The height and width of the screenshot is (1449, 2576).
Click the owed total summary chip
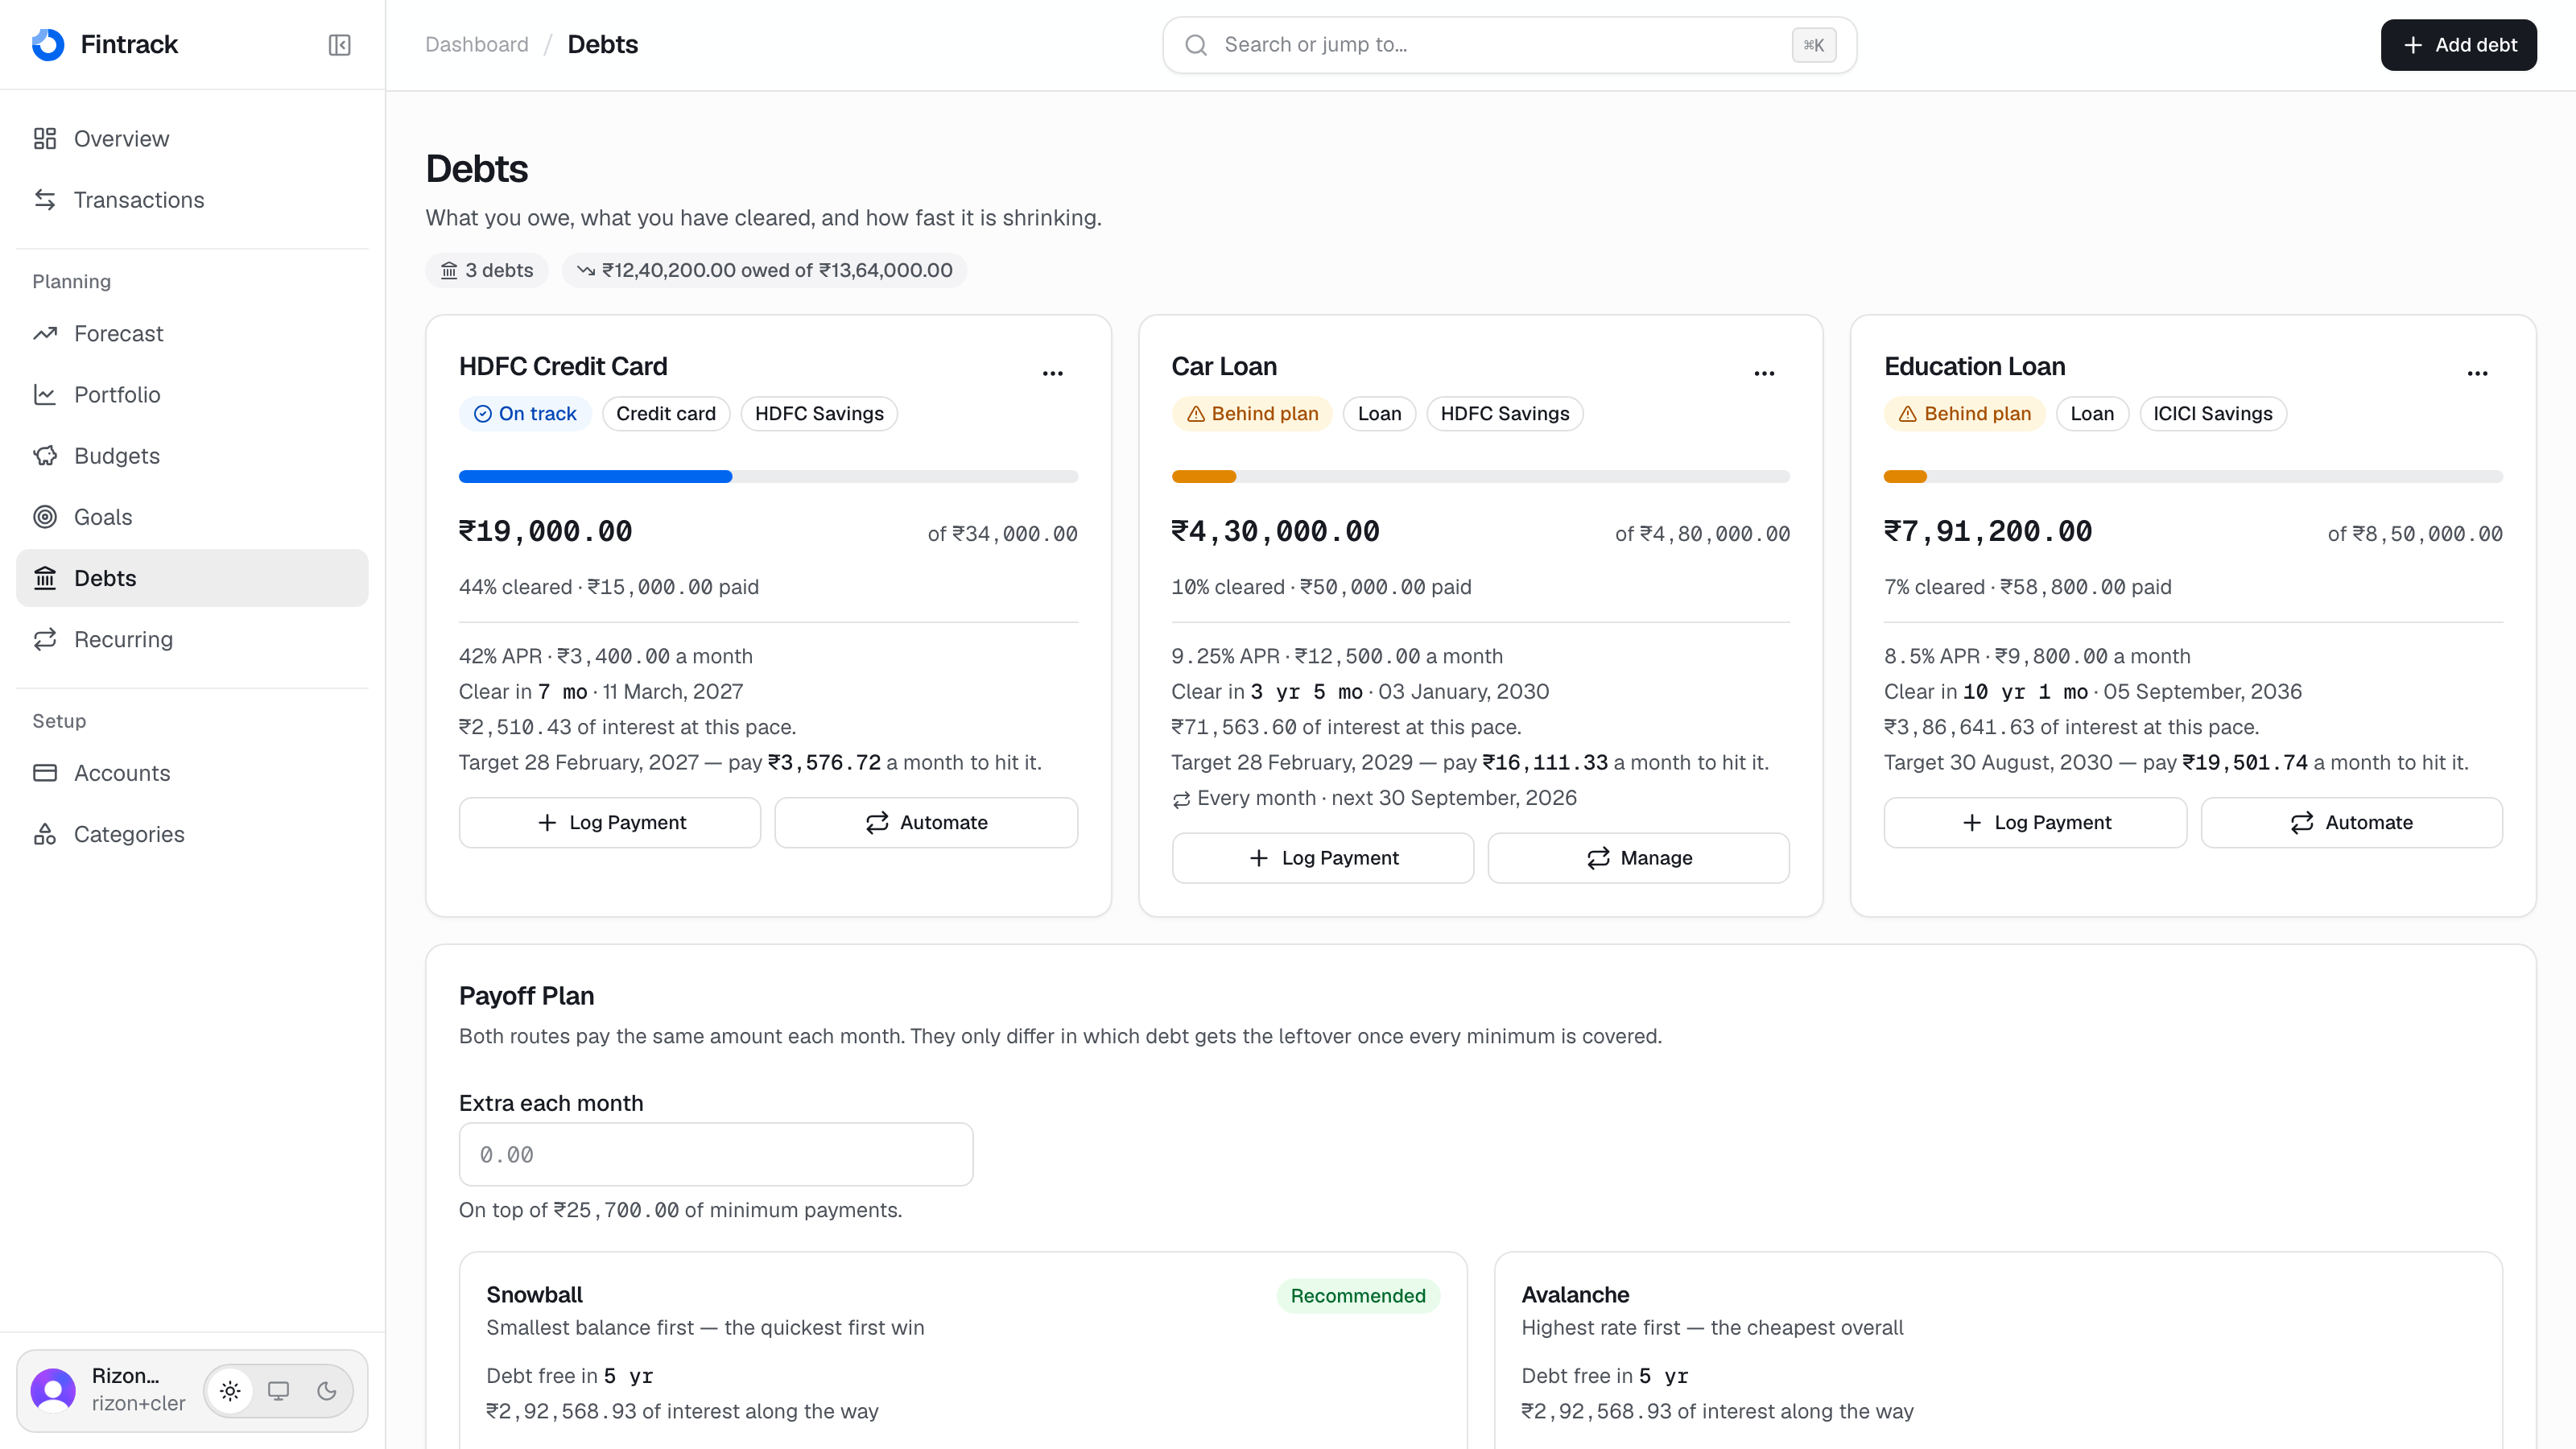[764, 270]
